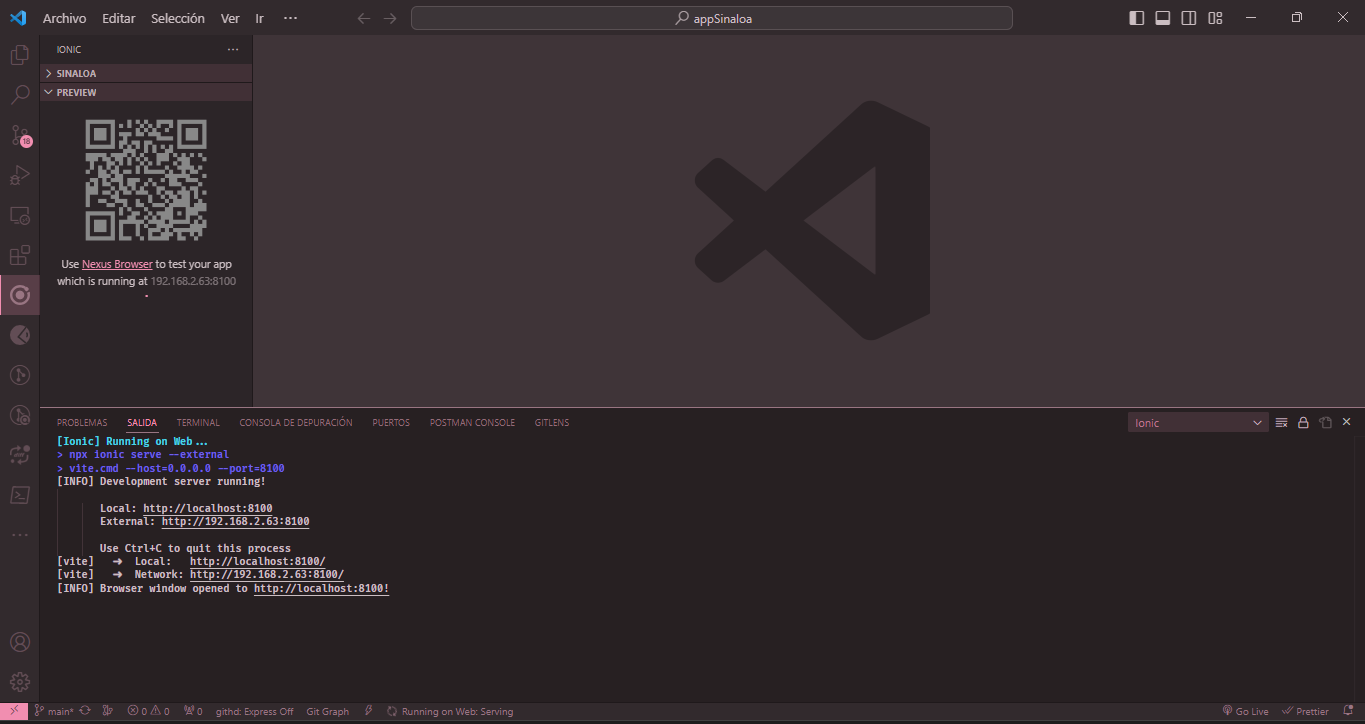1365x724 pixels.
Task: Switch to CONSOLA DE DEPURACIÓN tab
Action: tap(296, 423)
